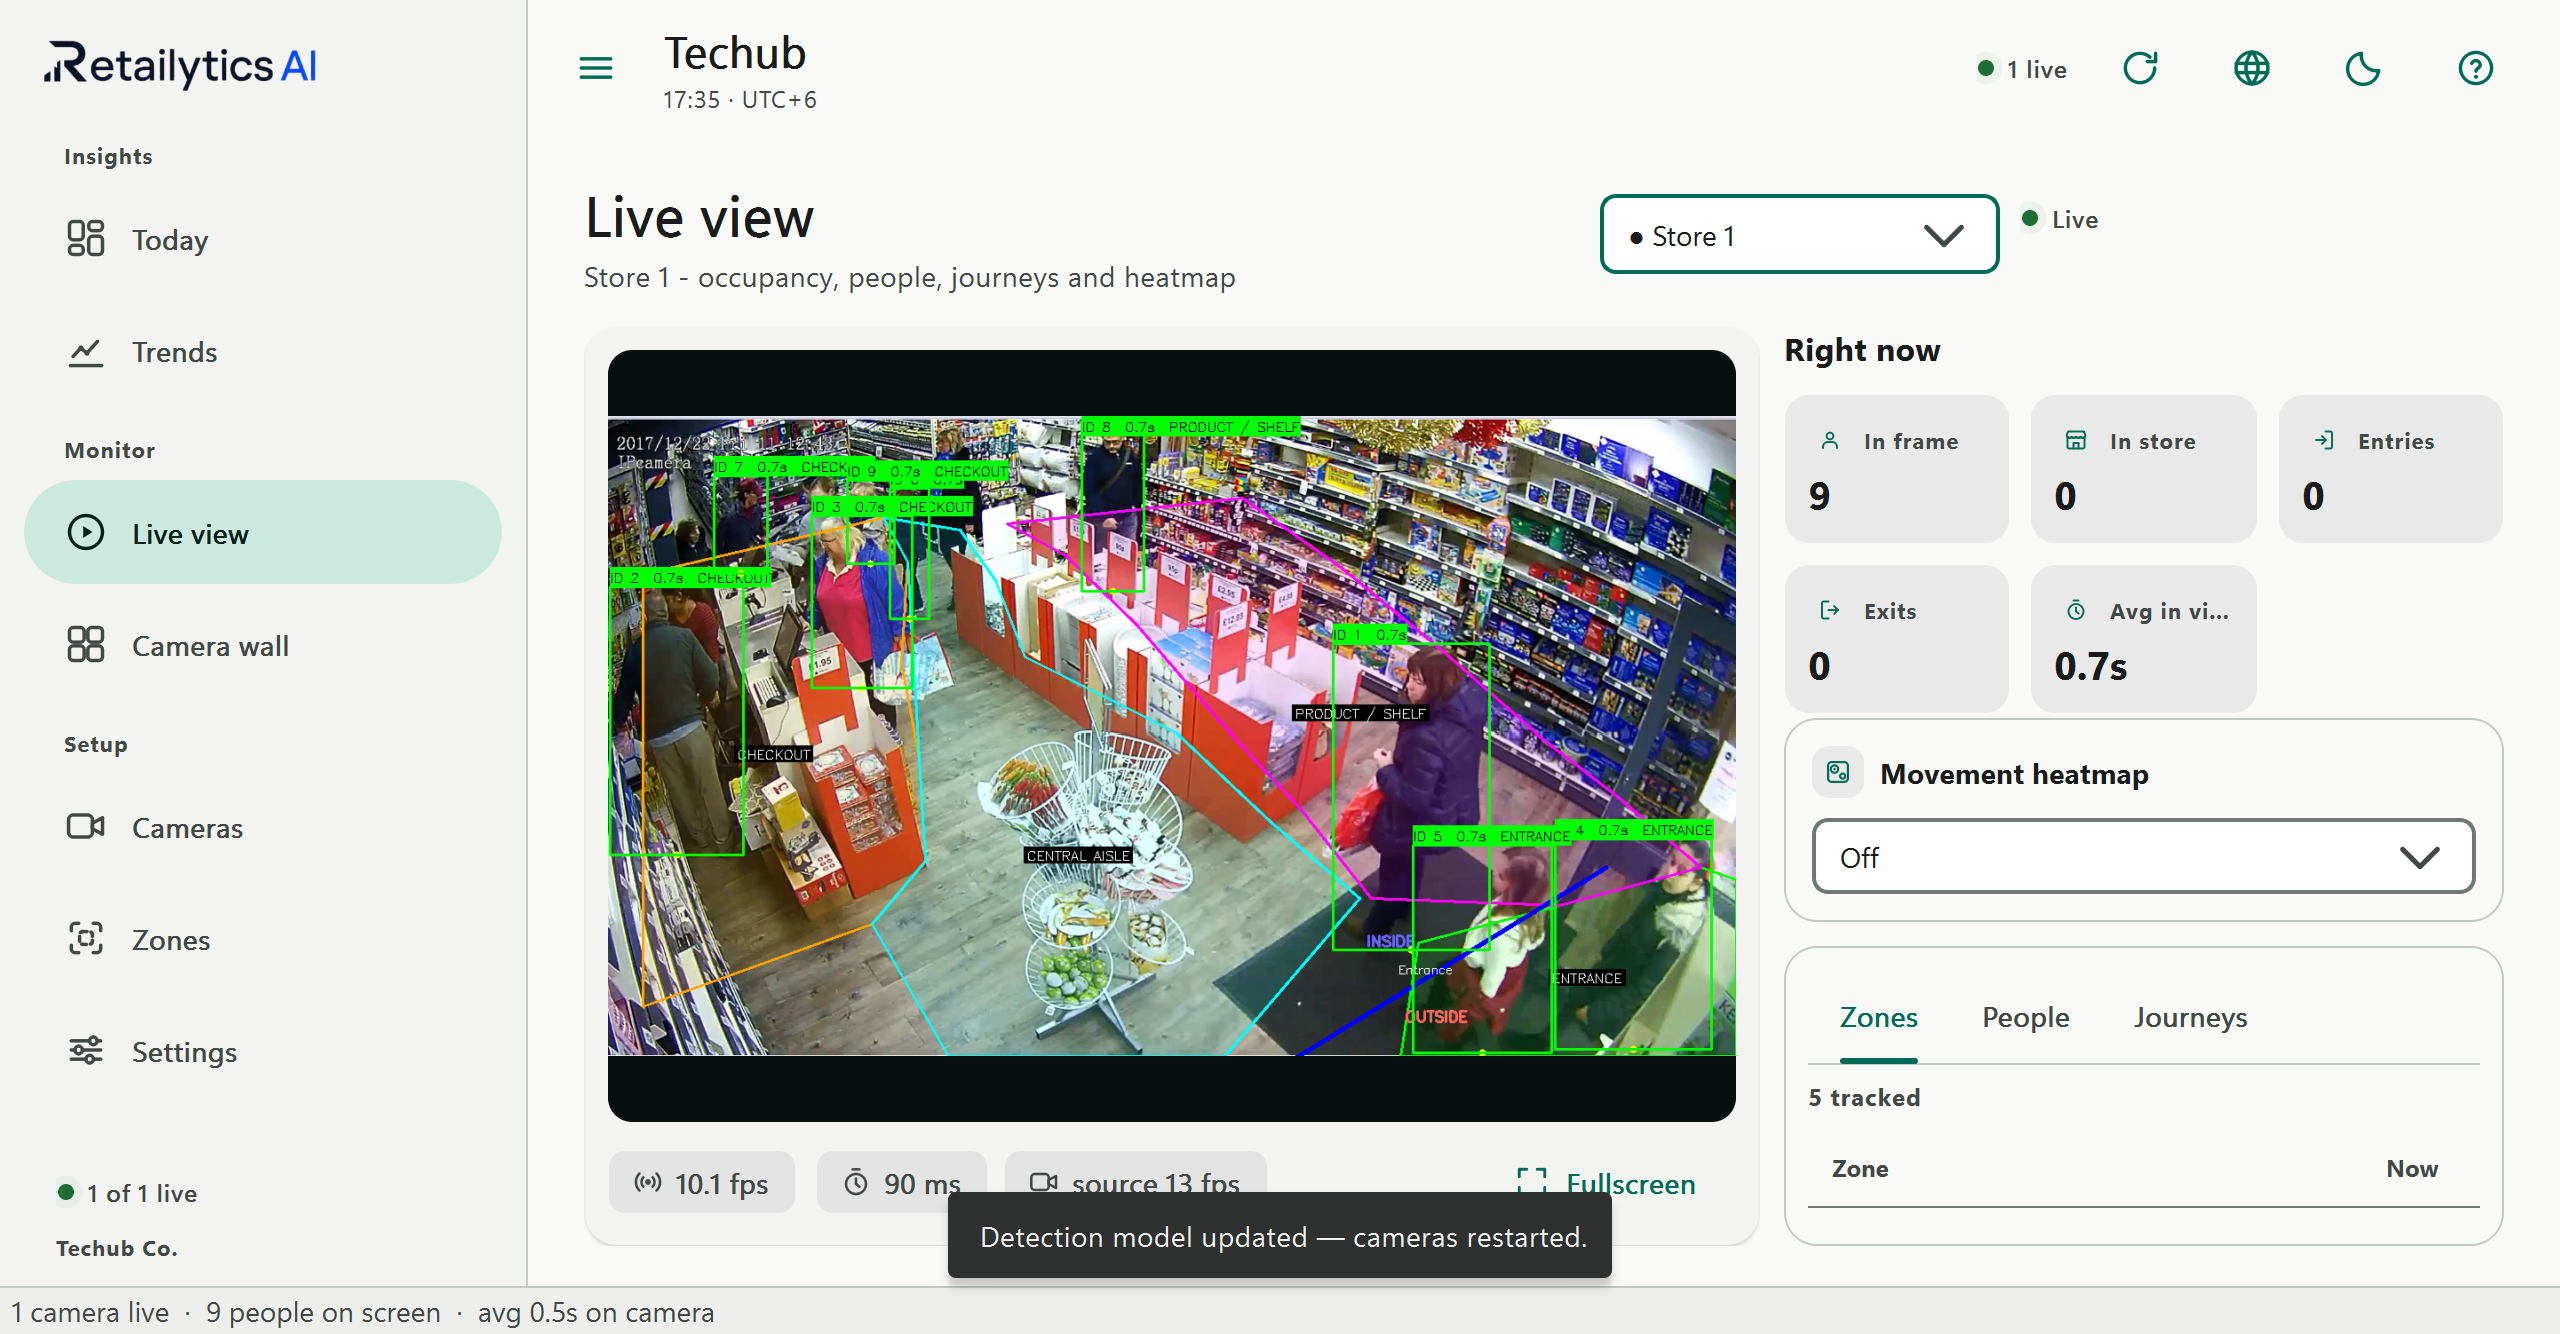Toggle dark mode moon icon
The width and height of the screenshot is (2560, 1334).
[x=2363, y=68]
